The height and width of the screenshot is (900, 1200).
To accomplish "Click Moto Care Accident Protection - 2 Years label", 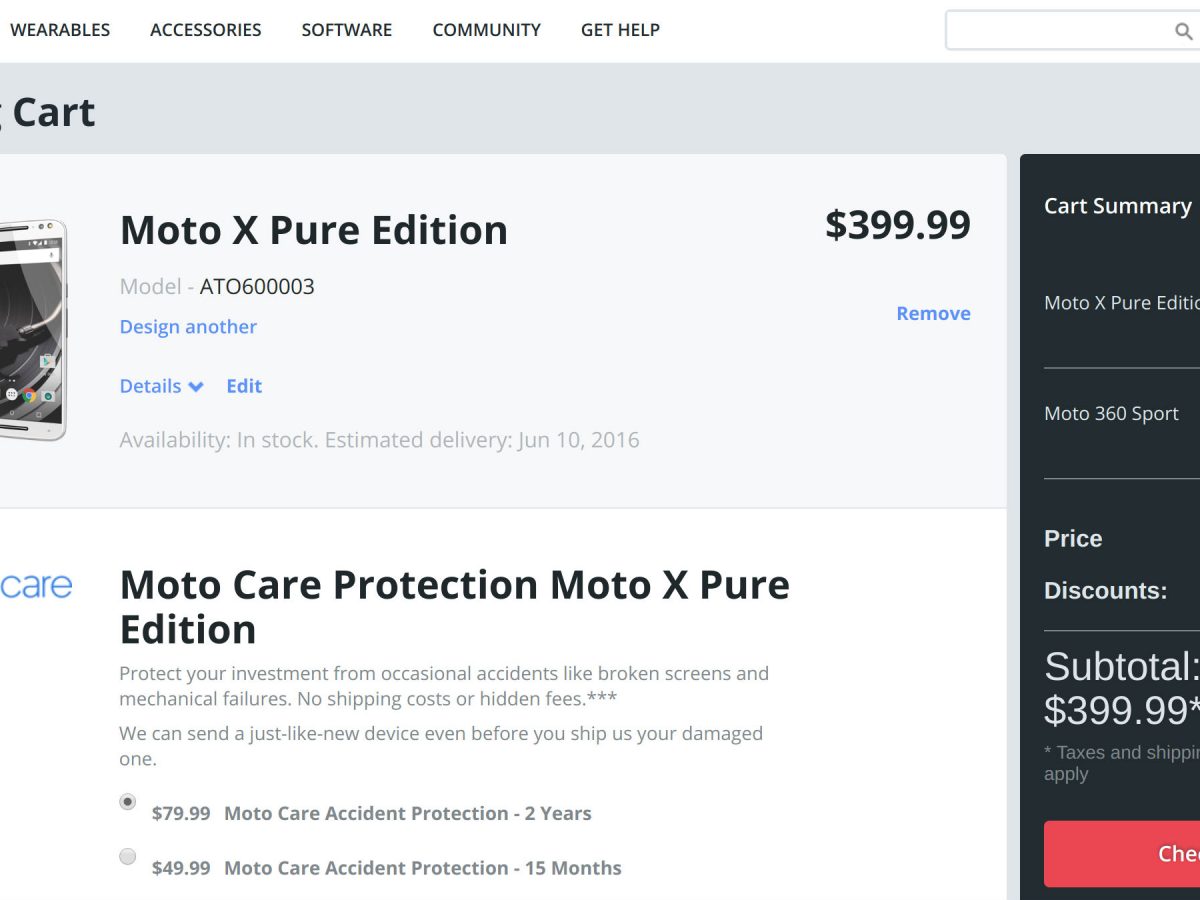I will [408, 814].
